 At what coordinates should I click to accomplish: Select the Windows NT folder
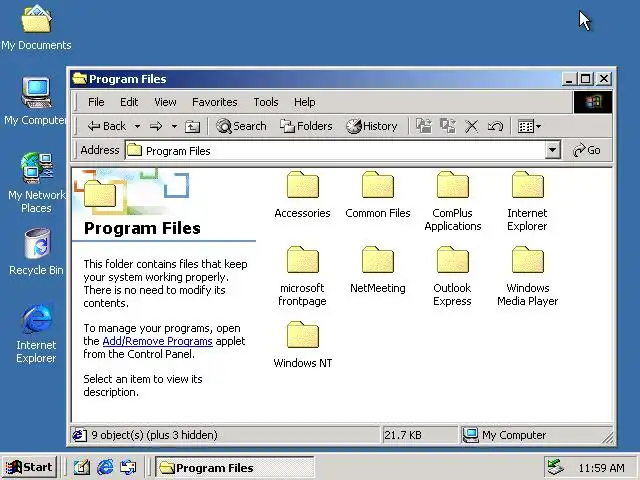click(302, 345)
